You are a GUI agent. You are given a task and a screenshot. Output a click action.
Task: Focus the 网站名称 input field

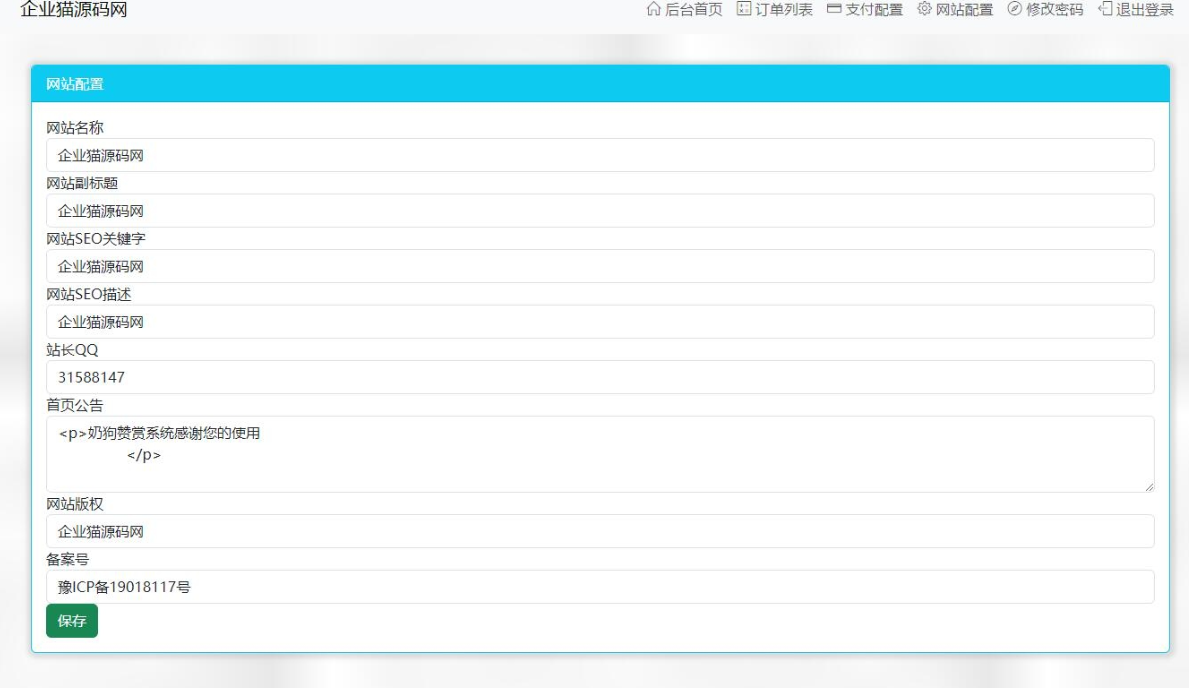pos(600,155)
